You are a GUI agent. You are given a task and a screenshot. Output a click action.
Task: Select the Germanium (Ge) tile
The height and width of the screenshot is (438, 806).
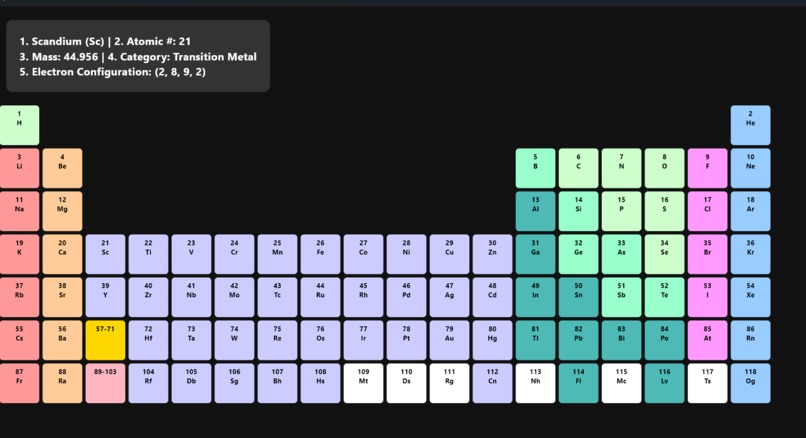pyautogui.click(x=578, y=254)
